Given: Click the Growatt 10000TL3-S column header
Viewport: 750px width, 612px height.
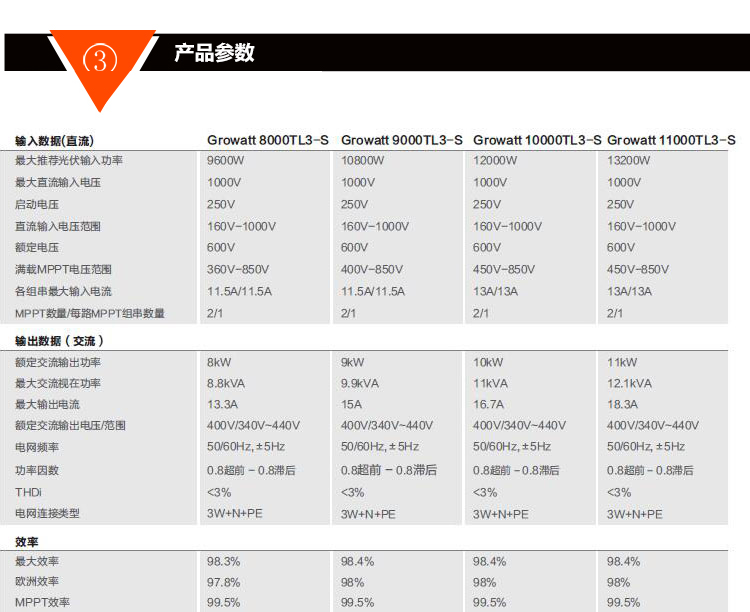Looking at the screenshot, I should click(x=537, y=140).
